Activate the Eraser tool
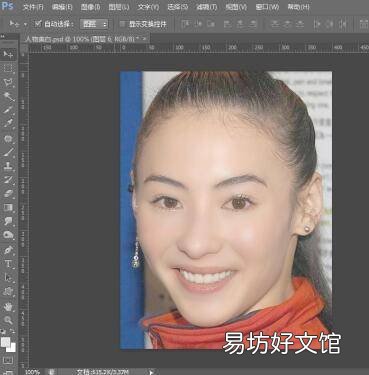This screenshot has width=369, height=375. click(x=8, y=193)
